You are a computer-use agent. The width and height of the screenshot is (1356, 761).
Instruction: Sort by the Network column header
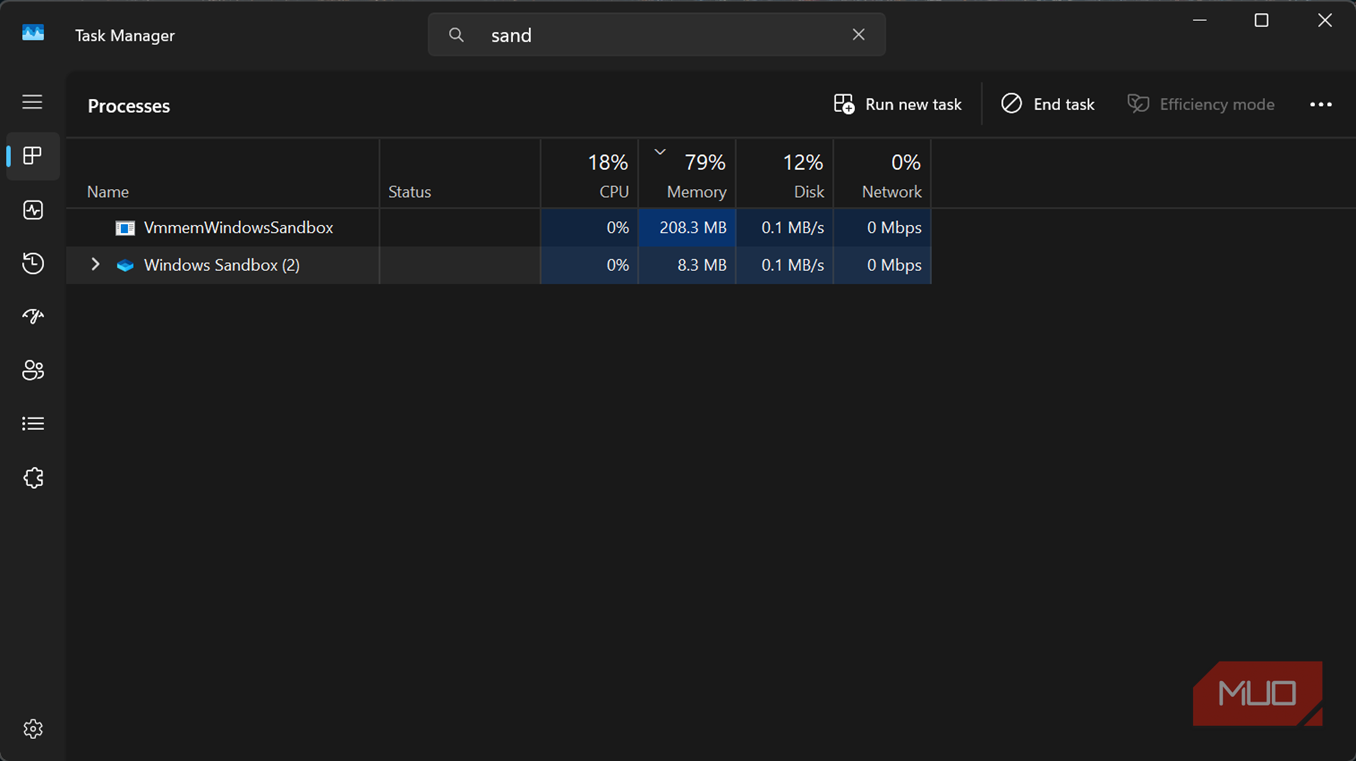pos(882,174)
